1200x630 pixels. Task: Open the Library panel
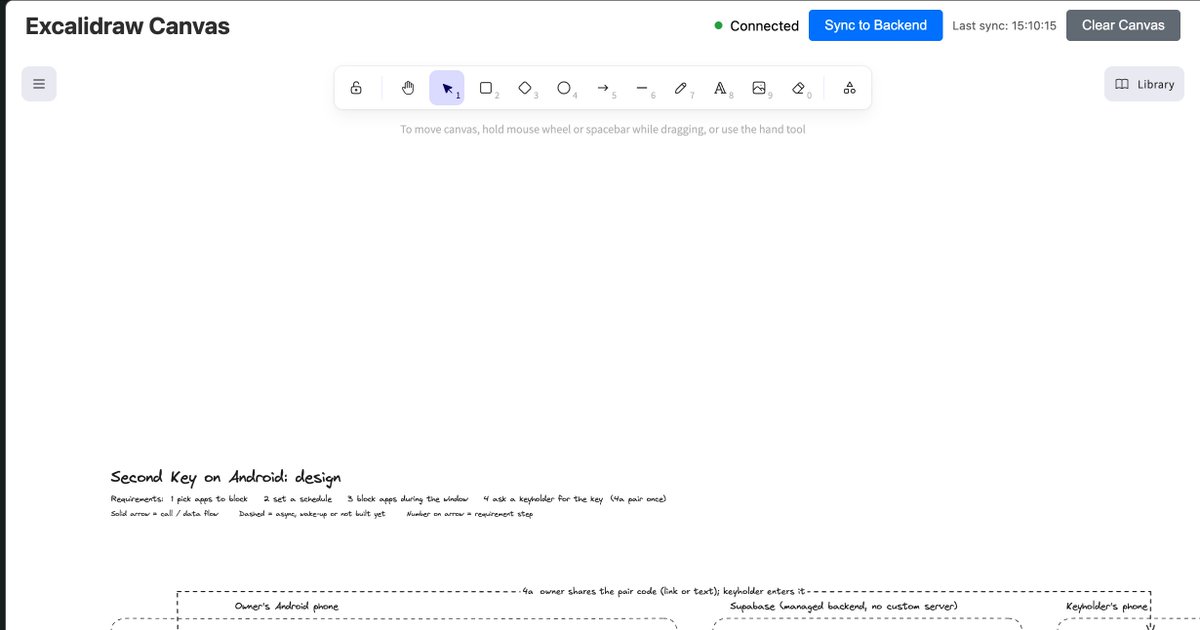(1144, 84)
